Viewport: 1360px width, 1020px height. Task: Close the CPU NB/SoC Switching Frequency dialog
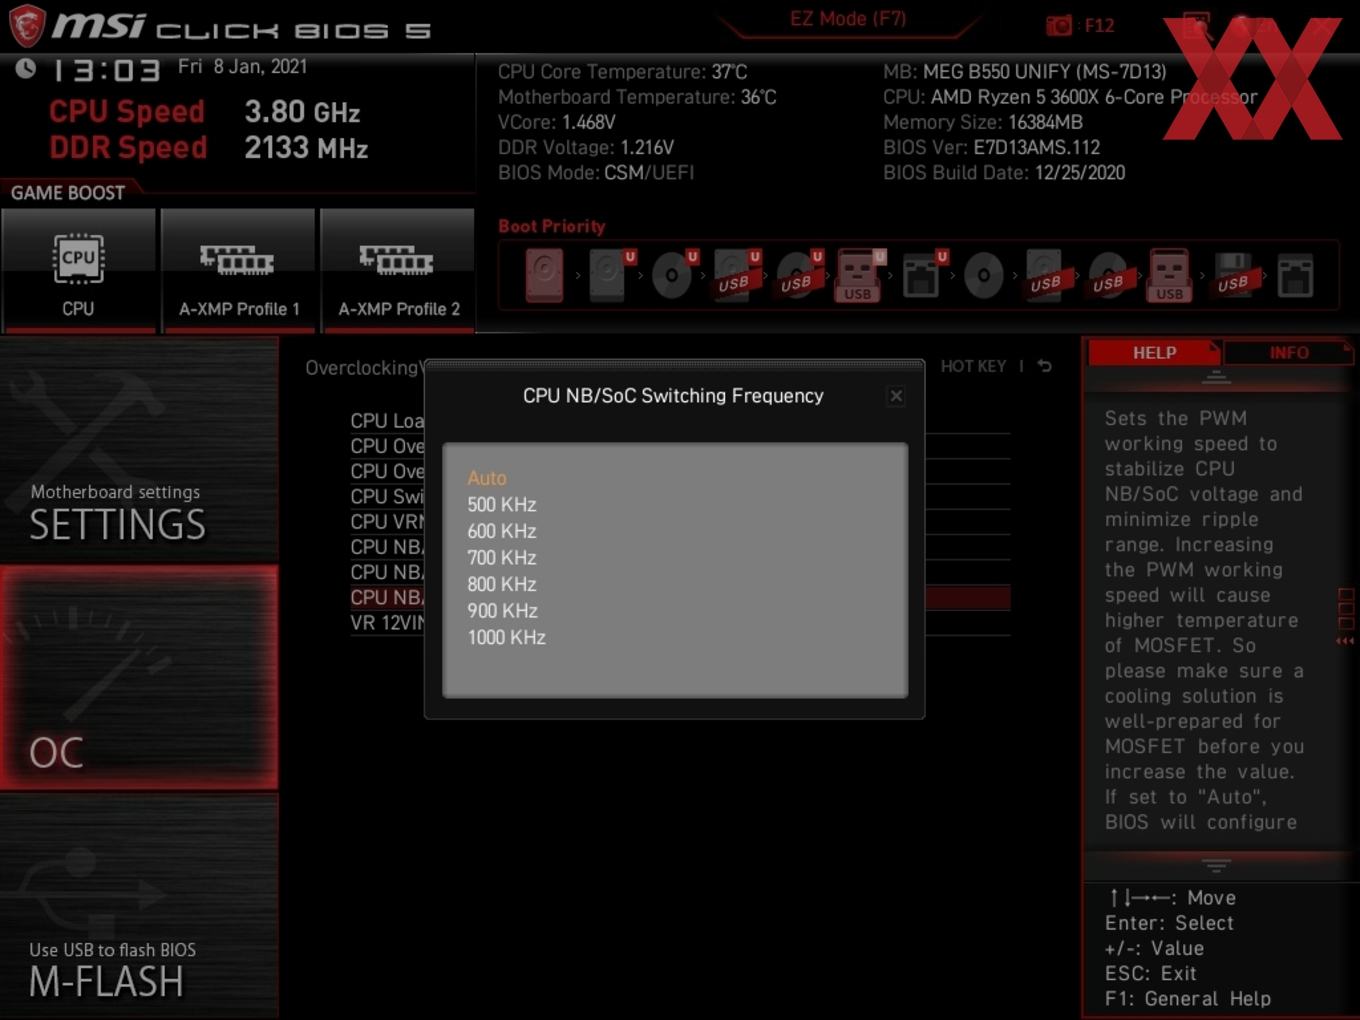click(896, 396)
